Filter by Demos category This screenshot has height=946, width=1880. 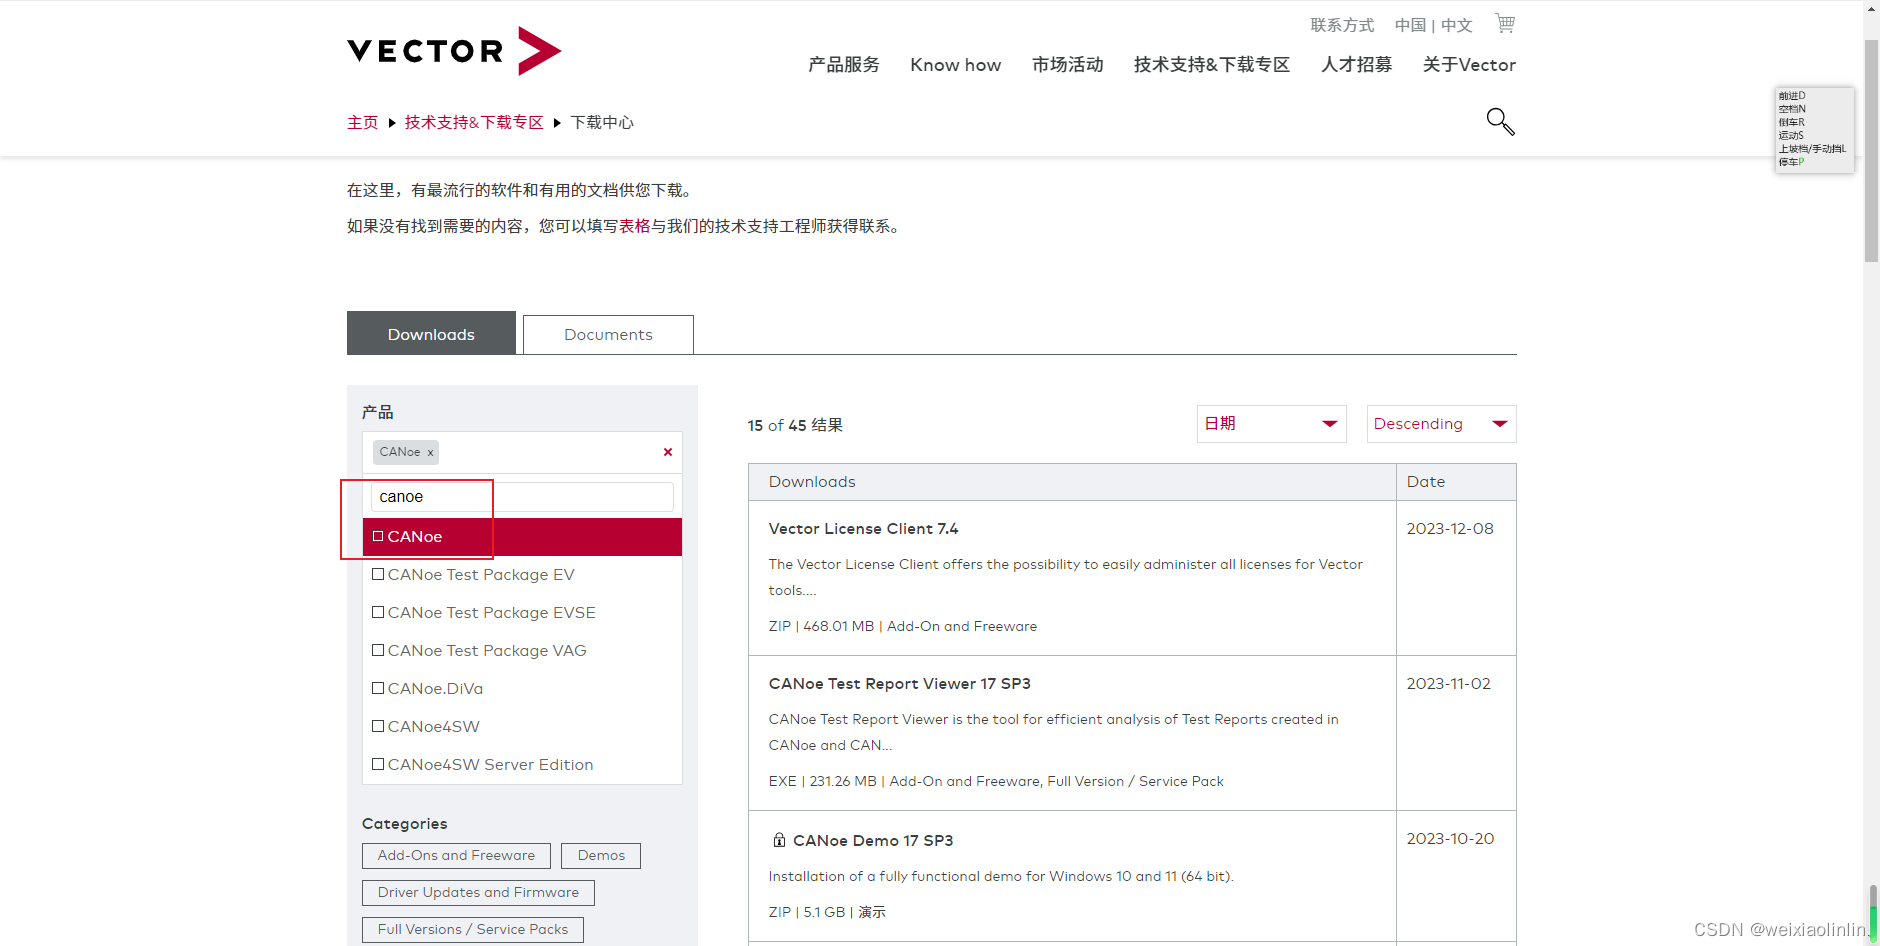pos(601,856)
